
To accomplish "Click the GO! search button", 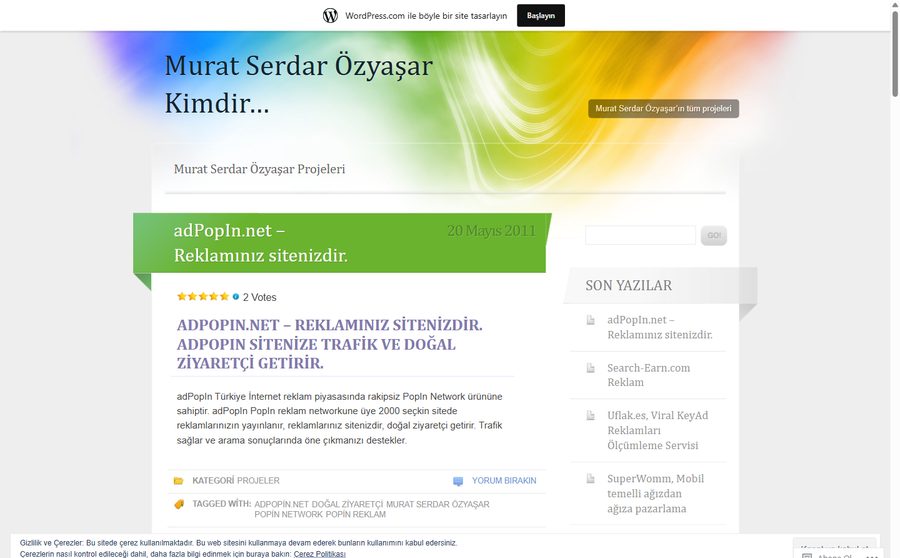I will [713, 235].
